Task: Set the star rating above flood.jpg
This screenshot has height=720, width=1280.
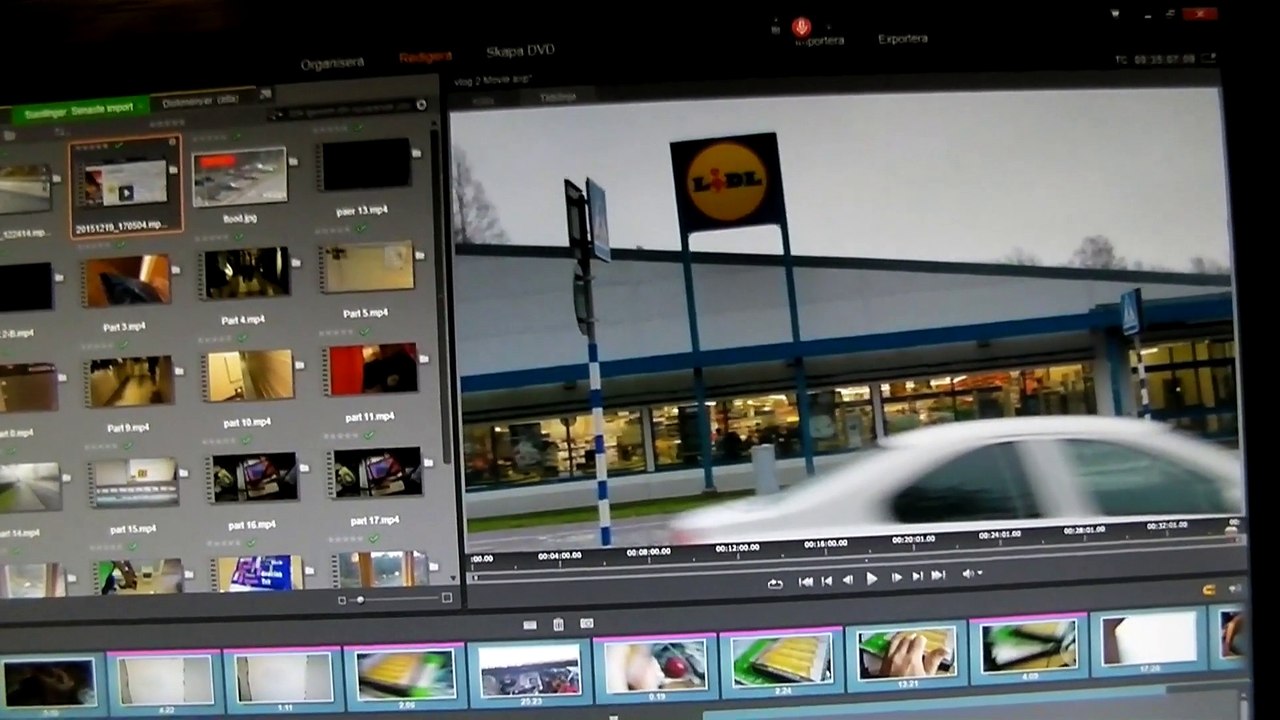Action: [x=212, y=139]
